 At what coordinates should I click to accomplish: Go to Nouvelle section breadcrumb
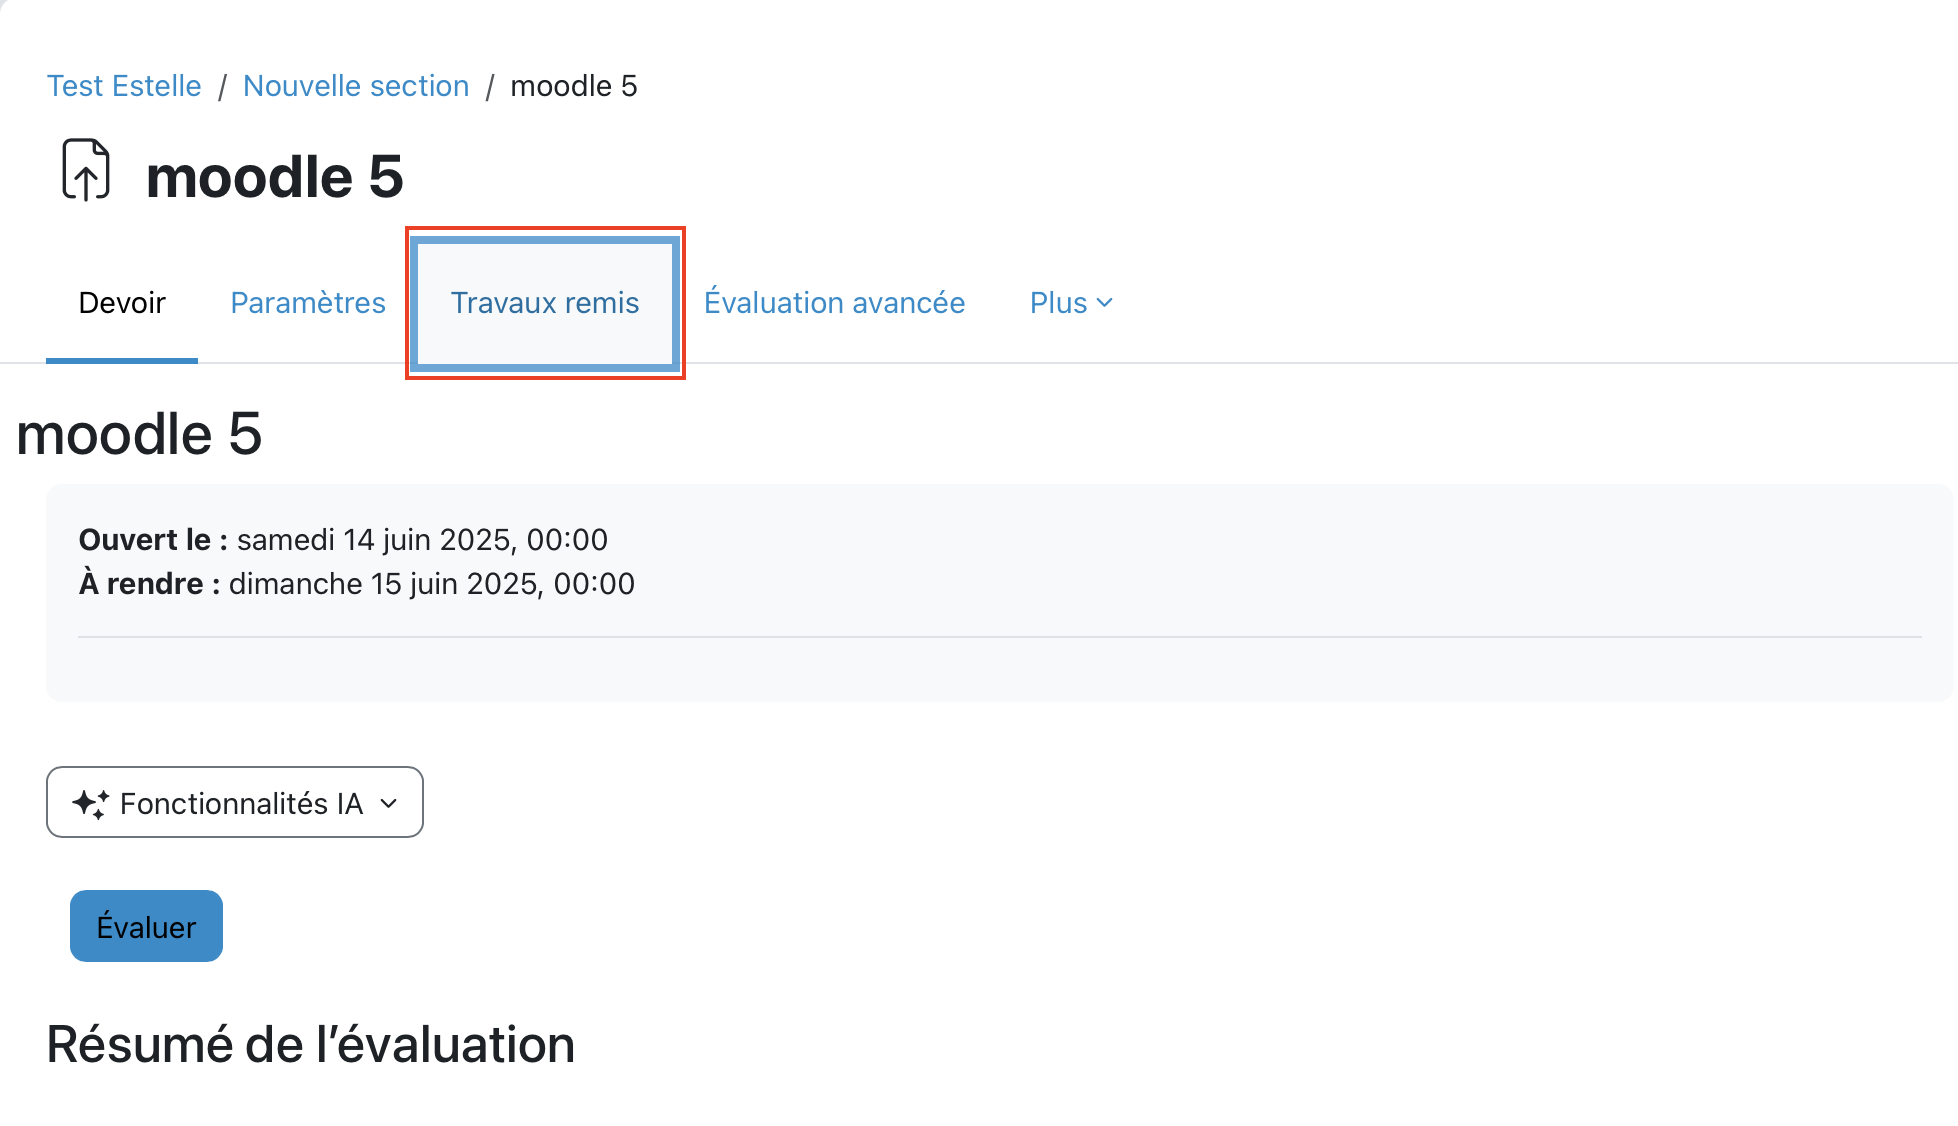[356, 86]
